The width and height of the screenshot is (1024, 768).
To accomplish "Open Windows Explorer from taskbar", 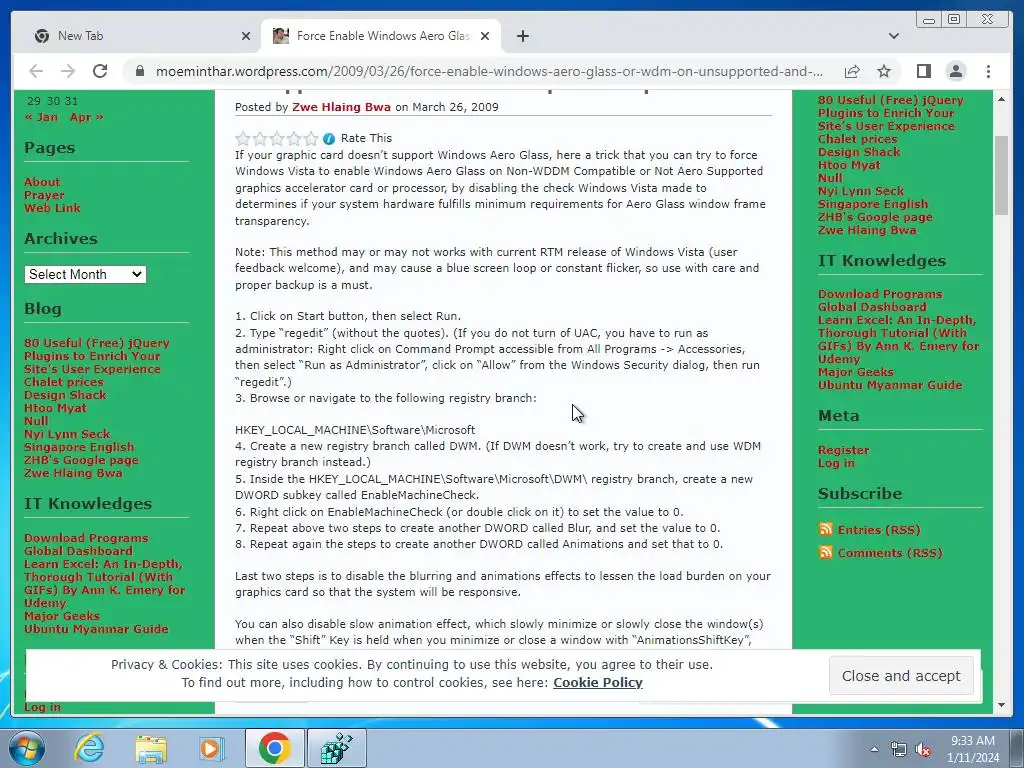I will click(151, 748).
